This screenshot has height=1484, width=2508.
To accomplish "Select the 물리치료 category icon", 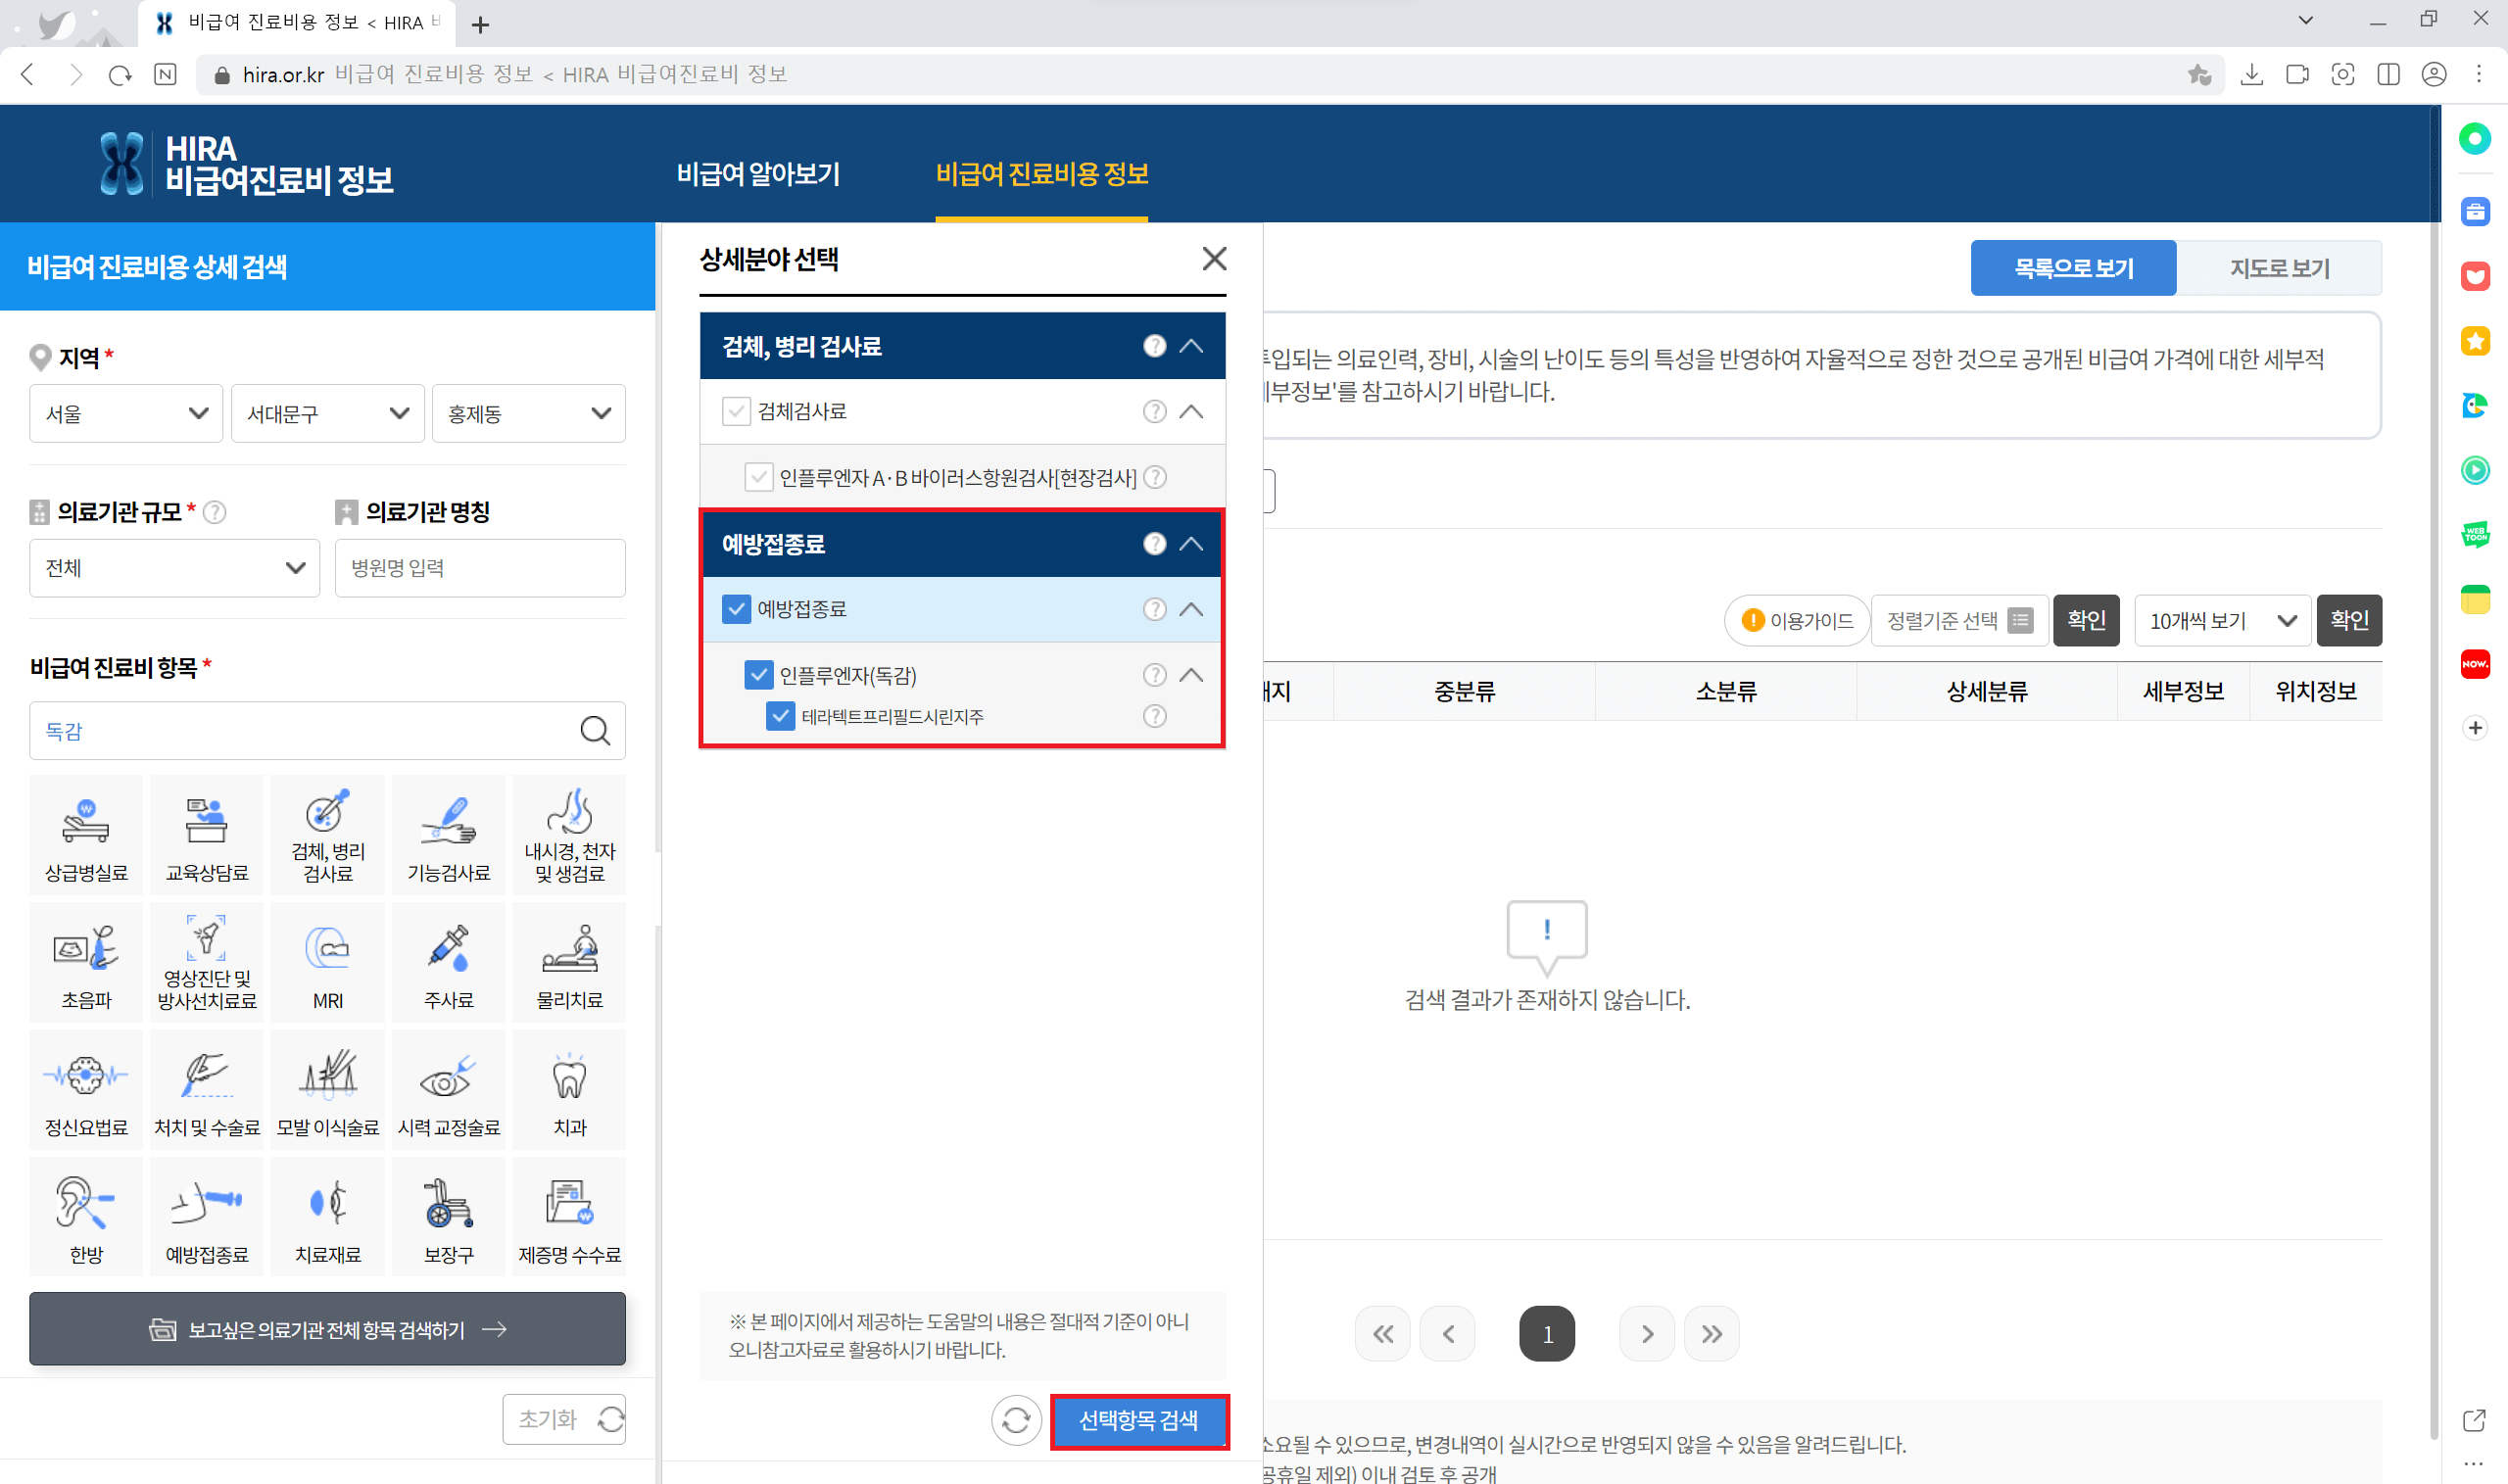I will coord(568,961).
